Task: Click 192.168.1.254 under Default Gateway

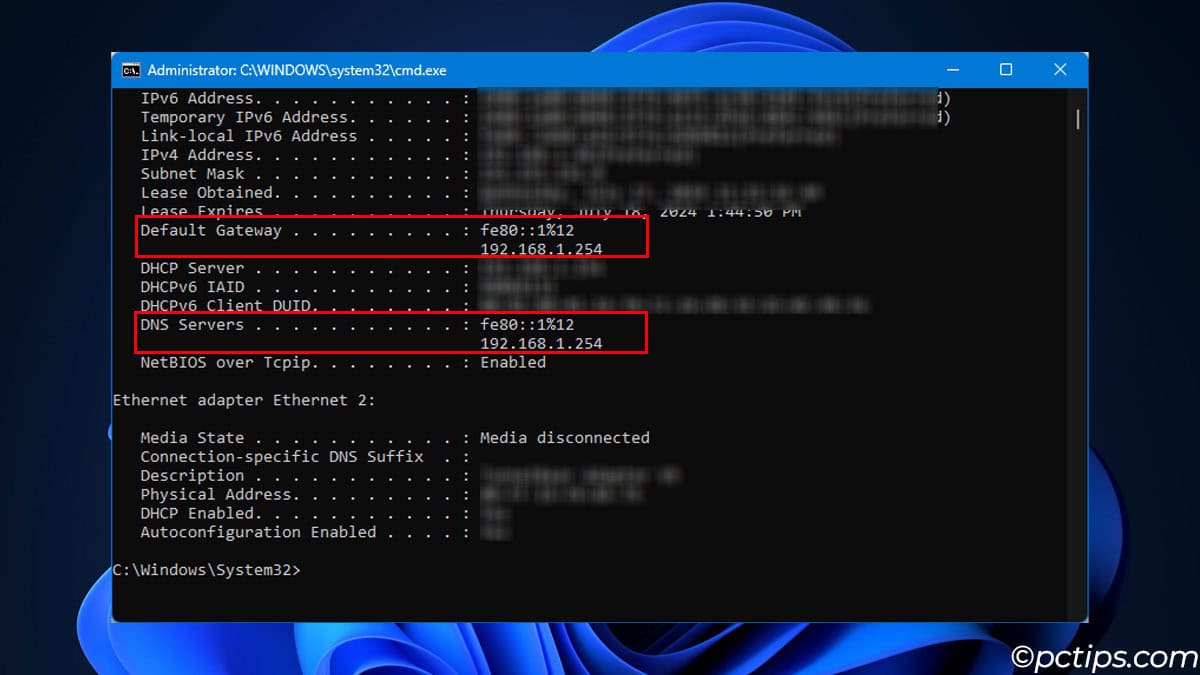Action: coord(541,249)
